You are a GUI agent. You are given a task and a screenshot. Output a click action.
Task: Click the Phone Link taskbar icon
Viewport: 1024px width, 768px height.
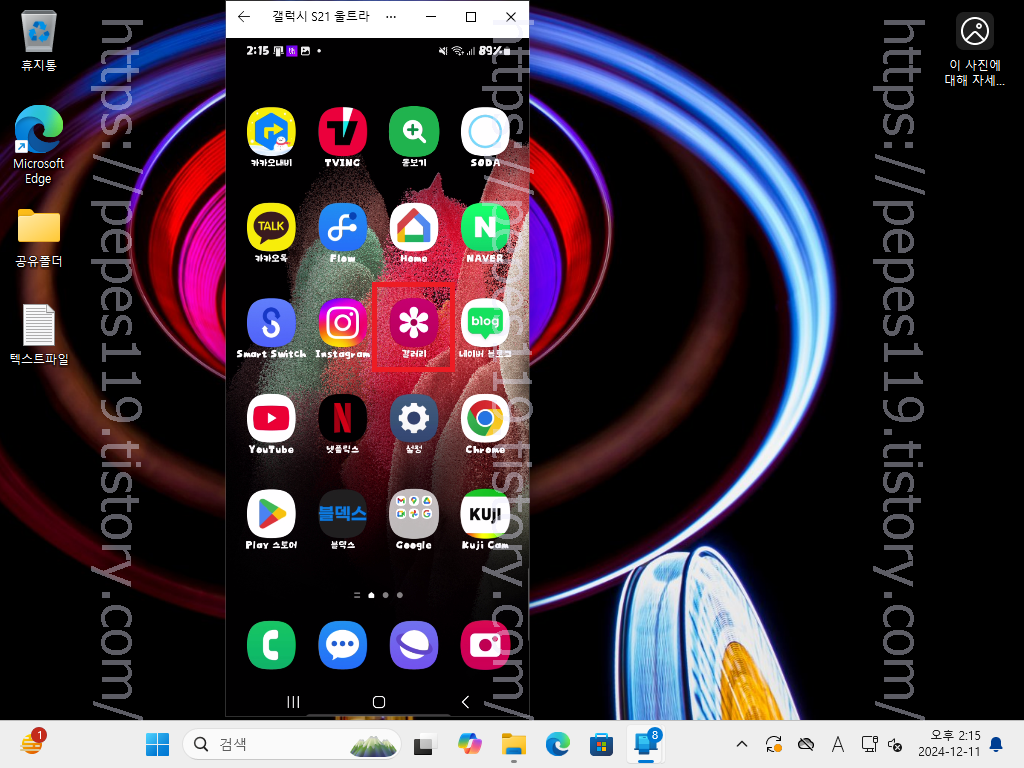[646, 744]
